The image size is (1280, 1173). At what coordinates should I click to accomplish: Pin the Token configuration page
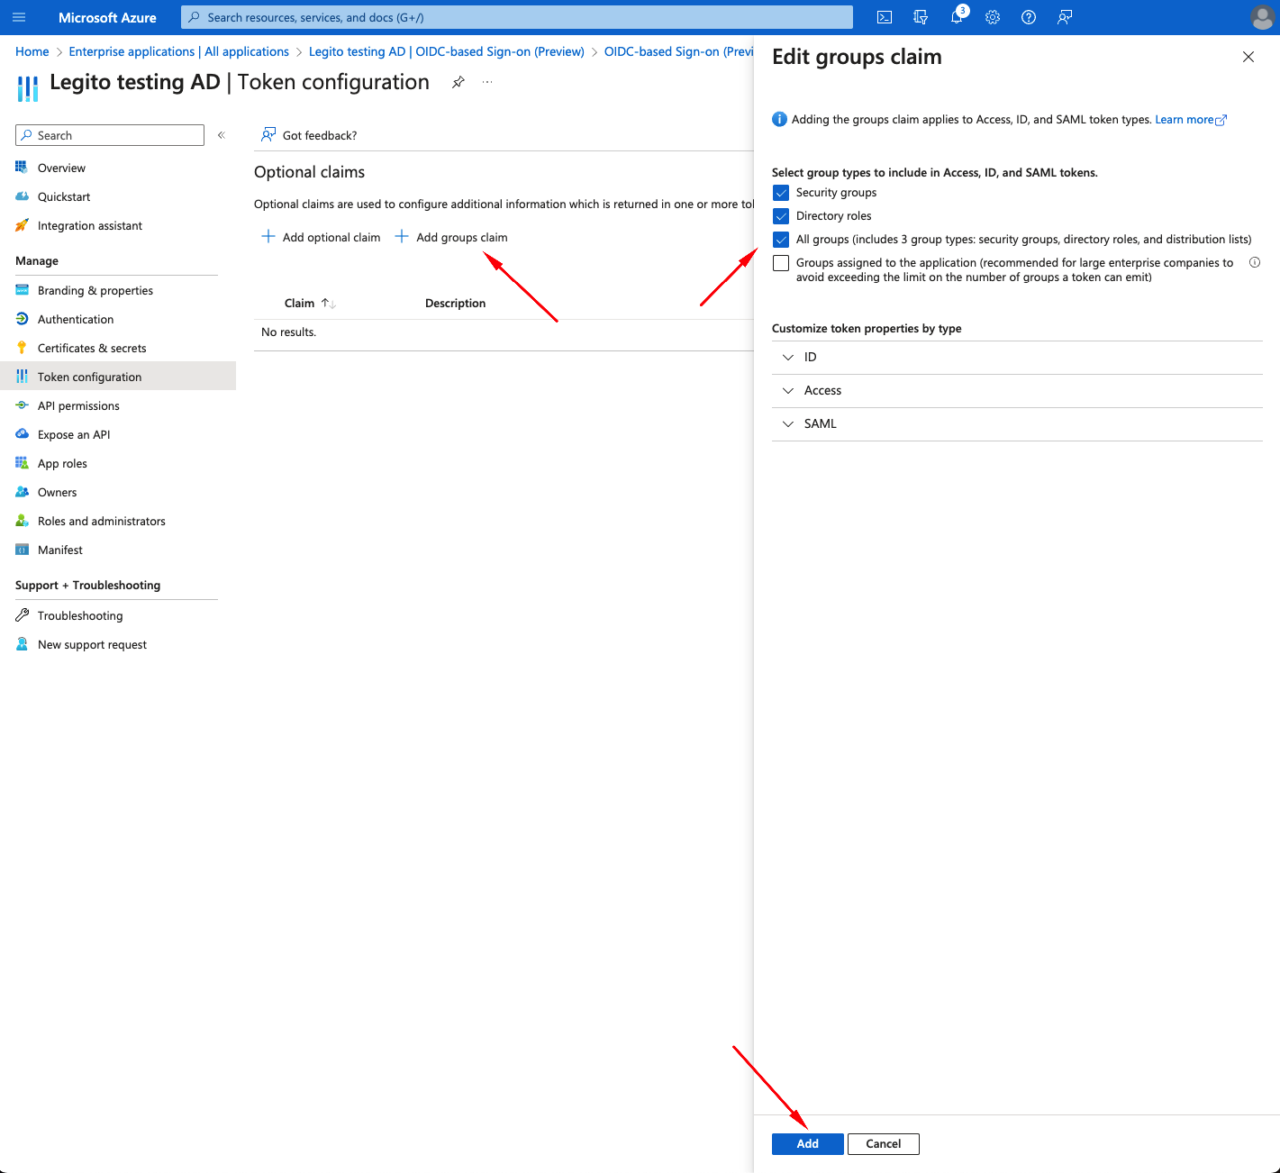(x=458, y=82)
